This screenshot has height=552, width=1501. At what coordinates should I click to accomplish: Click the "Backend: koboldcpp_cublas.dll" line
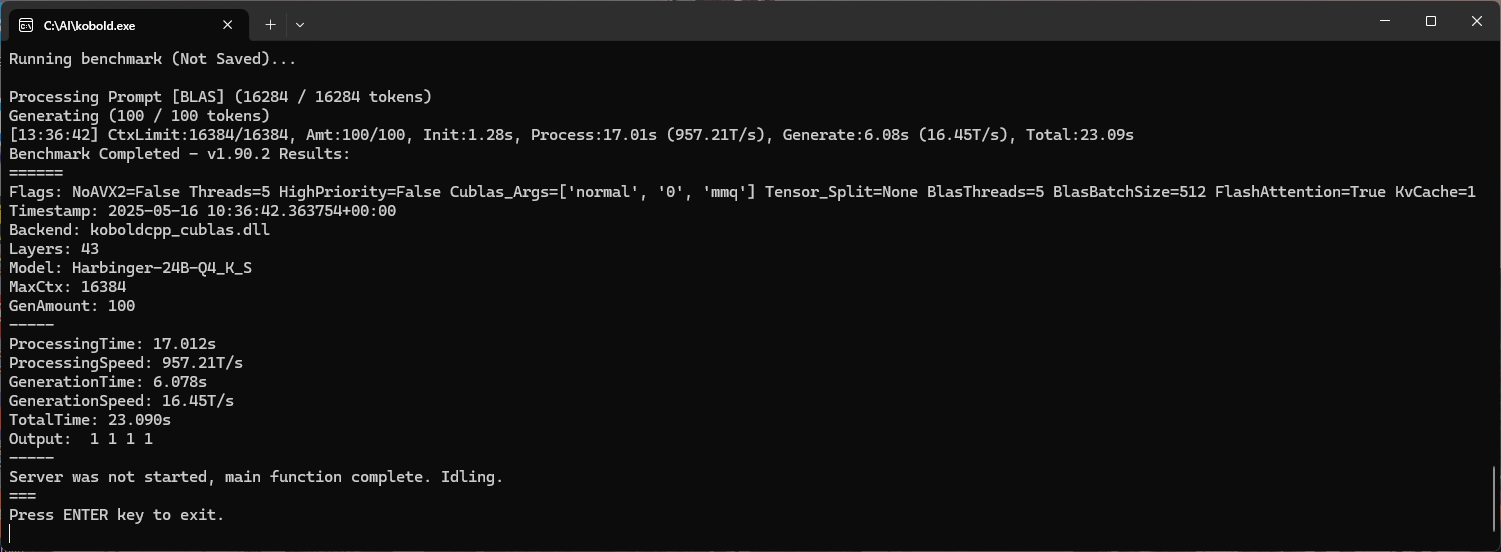point(139,230)
